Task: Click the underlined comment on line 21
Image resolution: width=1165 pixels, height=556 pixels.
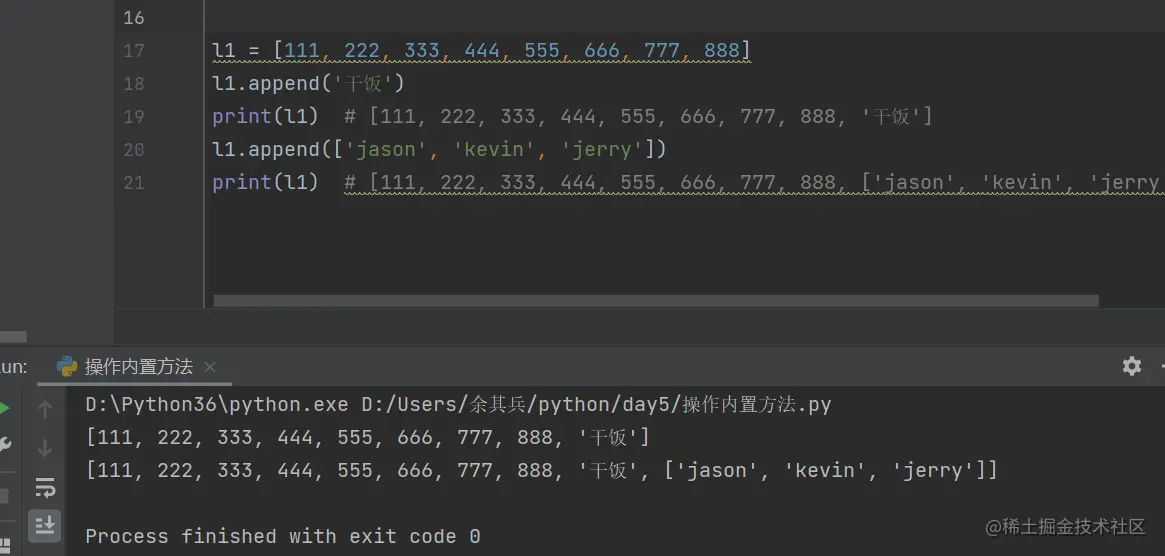Action: 754,182
